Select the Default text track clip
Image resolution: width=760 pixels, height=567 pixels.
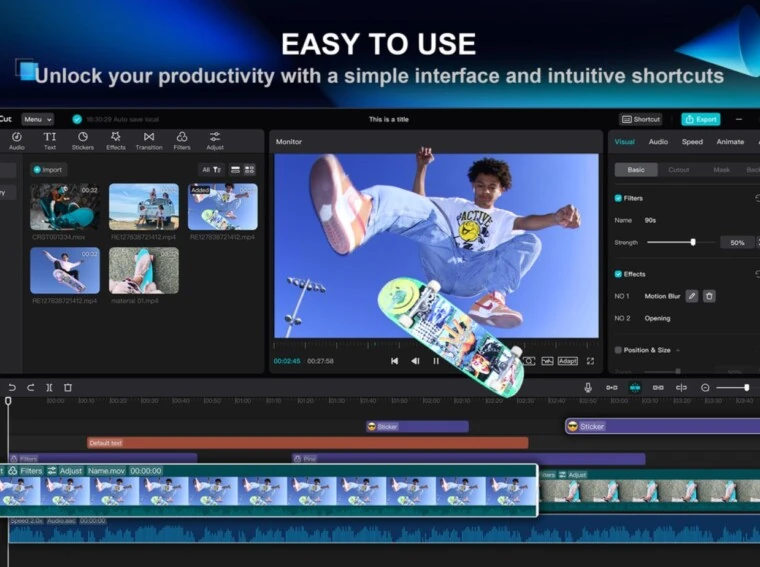(308, 443)
